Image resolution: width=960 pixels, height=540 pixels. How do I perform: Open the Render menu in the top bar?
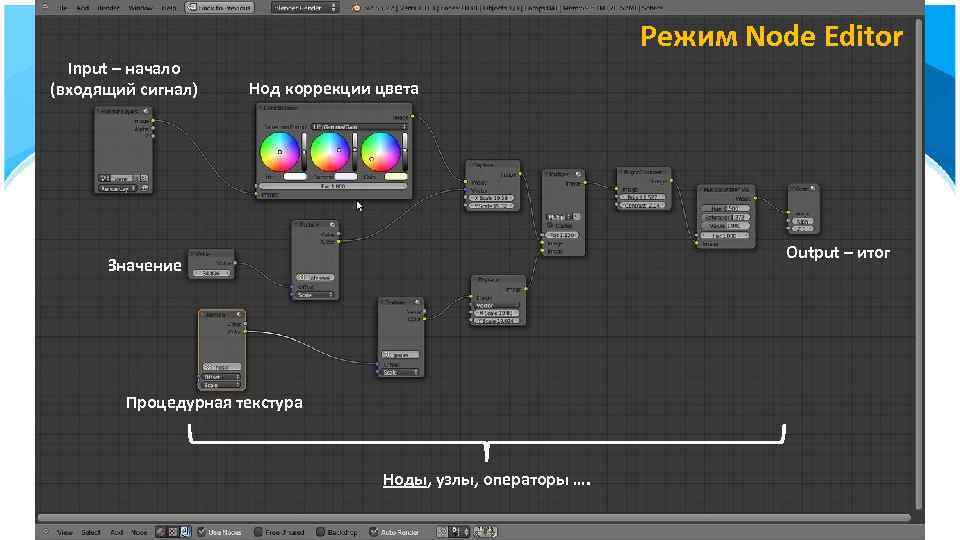point(109,8)
